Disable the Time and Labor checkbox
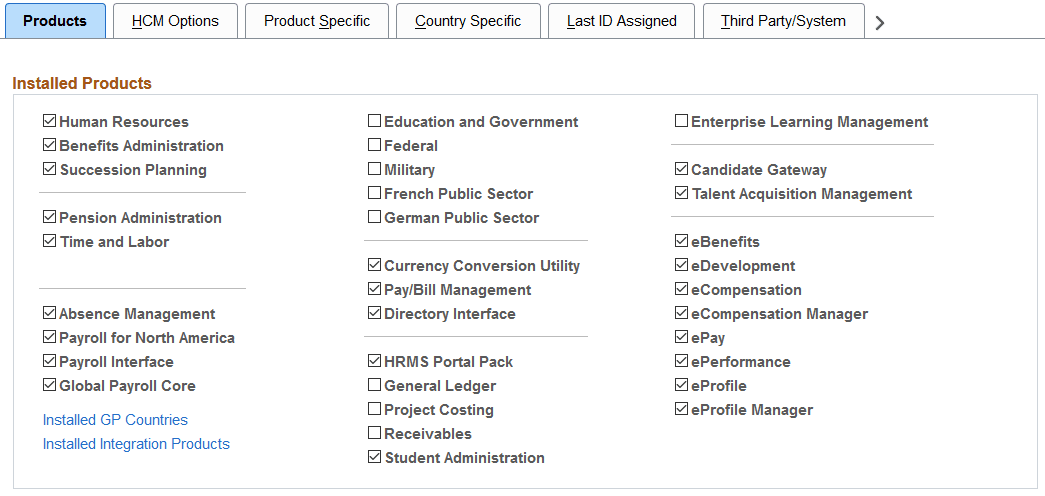 pos(49,241)
